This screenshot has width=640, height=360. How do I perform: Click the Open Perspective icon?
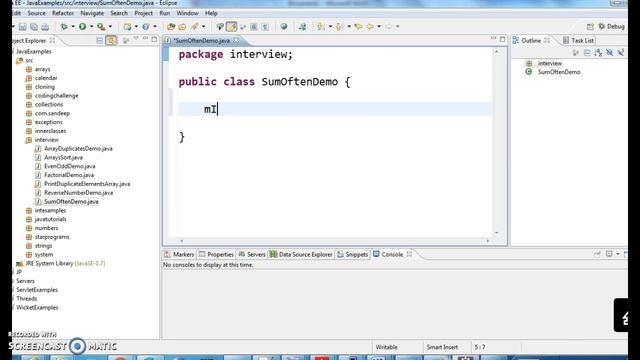coord(590,27)
